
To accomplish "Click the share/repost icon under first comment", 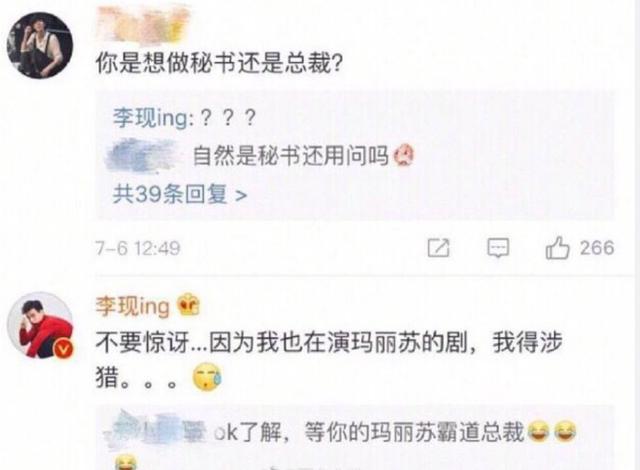I will coord(439,248).
